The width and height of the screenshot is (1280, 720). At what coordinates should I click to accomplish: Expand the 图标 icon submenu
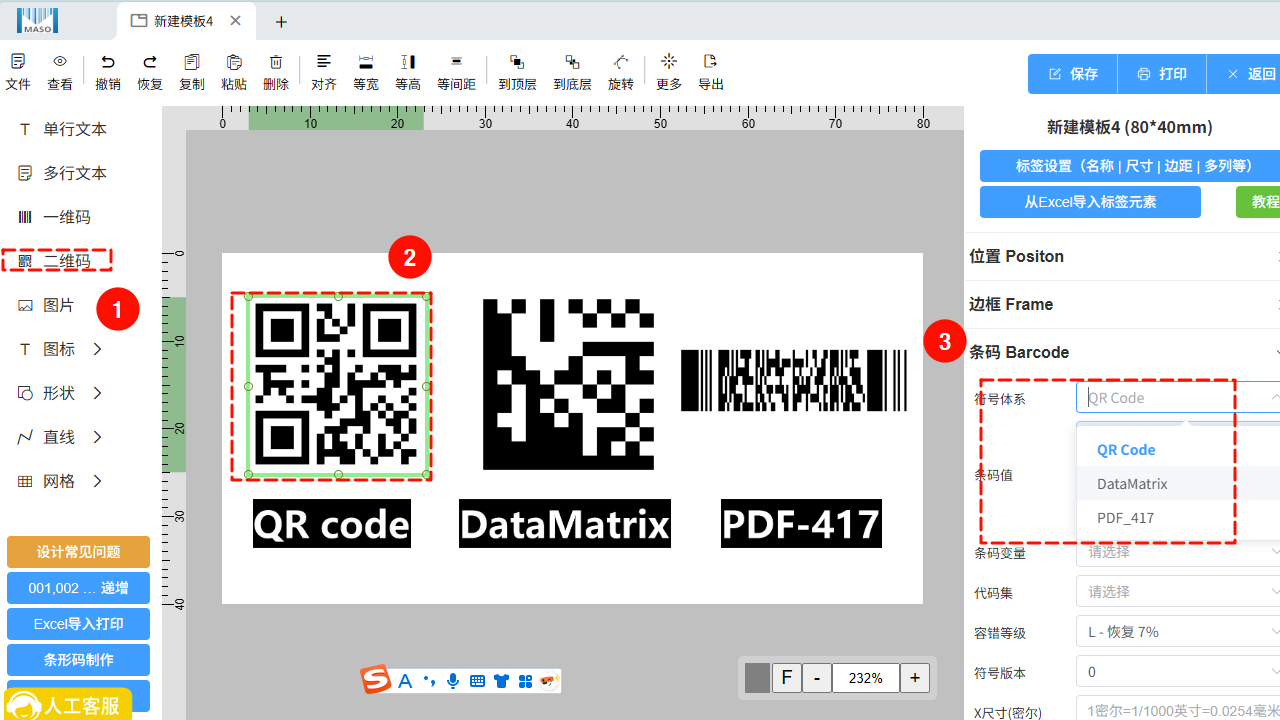tap(97, 349)
